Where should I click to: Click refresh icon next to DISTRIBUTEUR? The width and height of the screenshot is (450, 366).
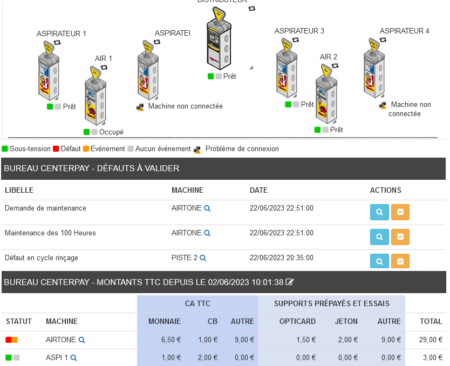click(252, 9)
